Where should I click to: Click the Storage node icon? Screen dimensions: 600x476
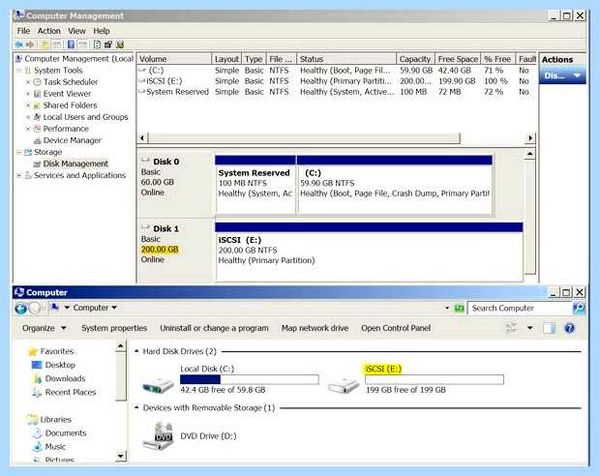(x=28, y=152)
